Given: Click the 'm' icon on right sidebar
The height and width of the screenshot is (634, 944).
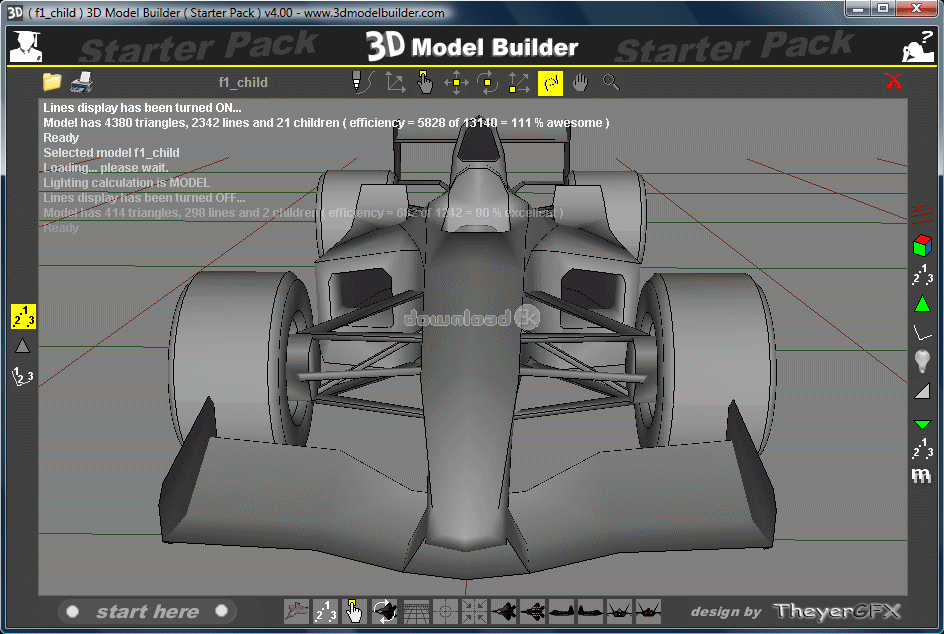Looking at the screenshot, I should 921,475.
